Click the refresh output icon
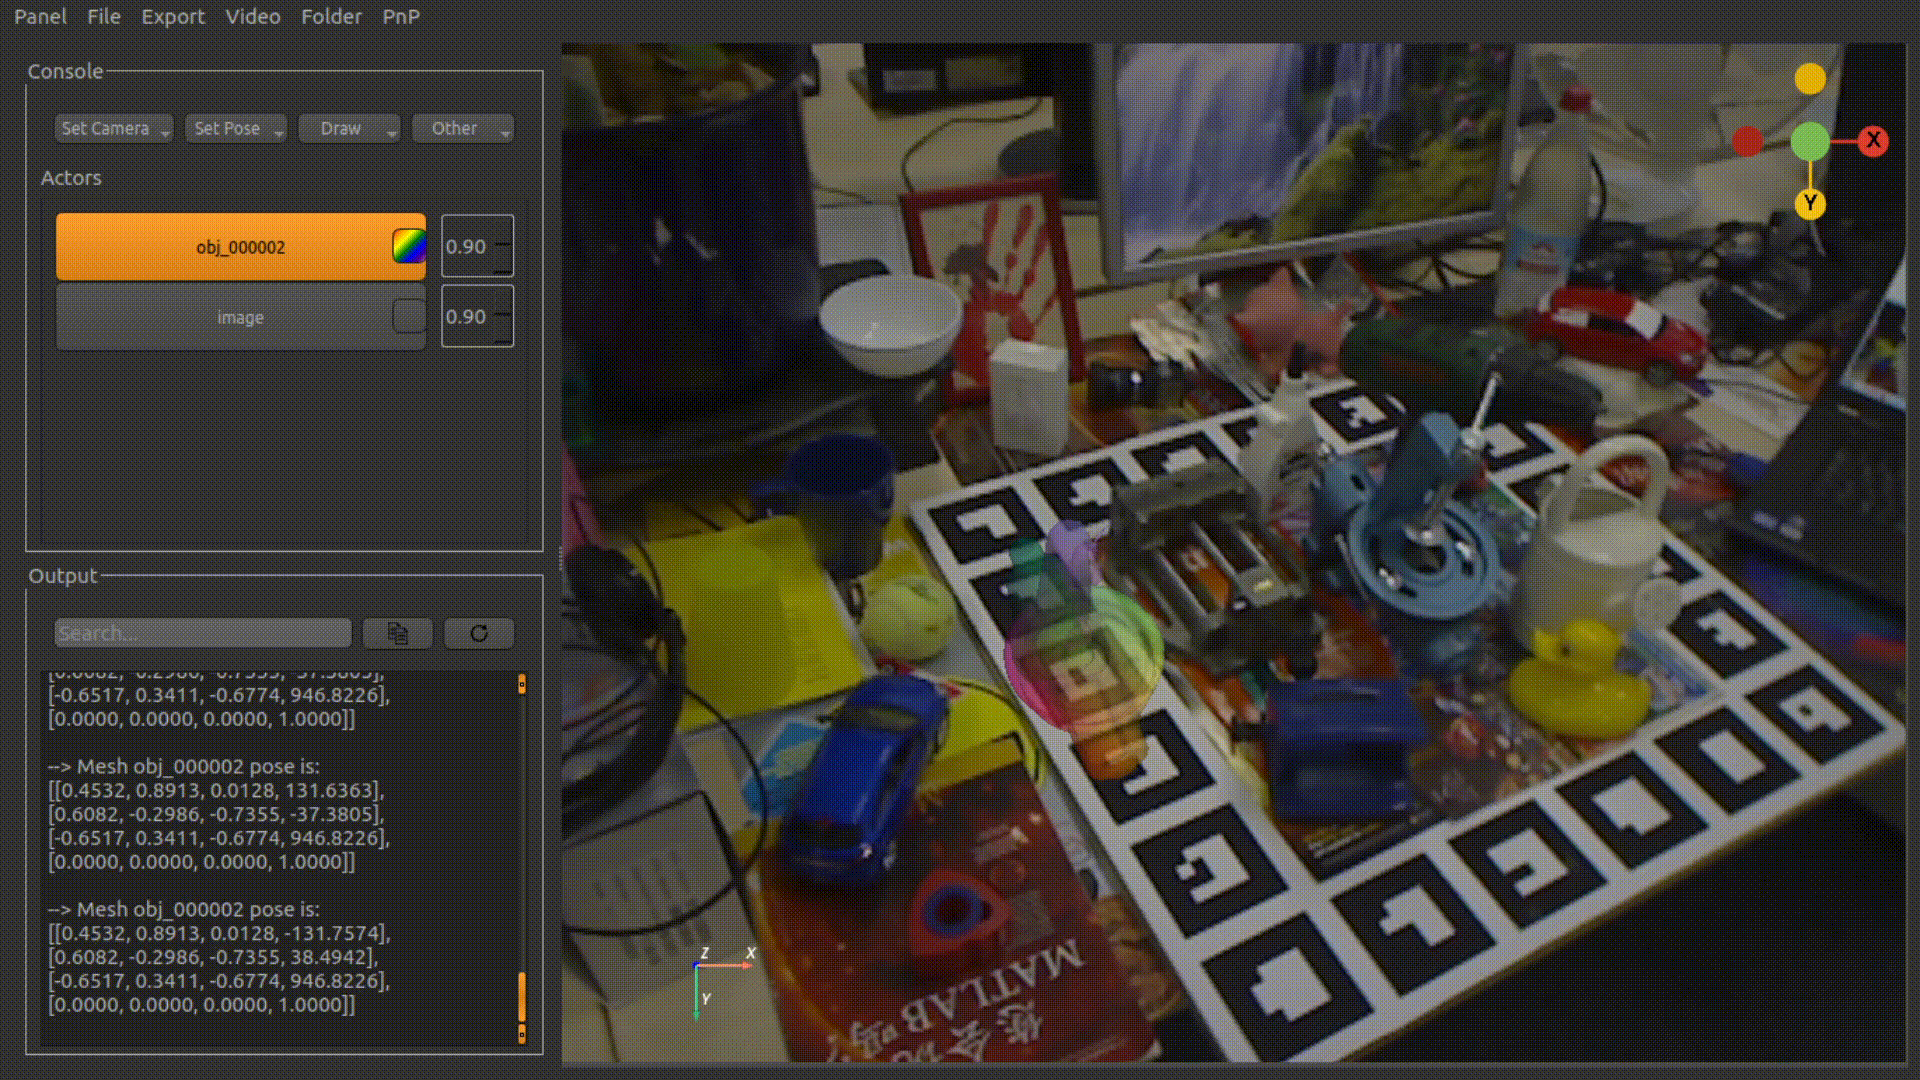The width and height of the screenshot is (1920, 1080). coord(478,632)
